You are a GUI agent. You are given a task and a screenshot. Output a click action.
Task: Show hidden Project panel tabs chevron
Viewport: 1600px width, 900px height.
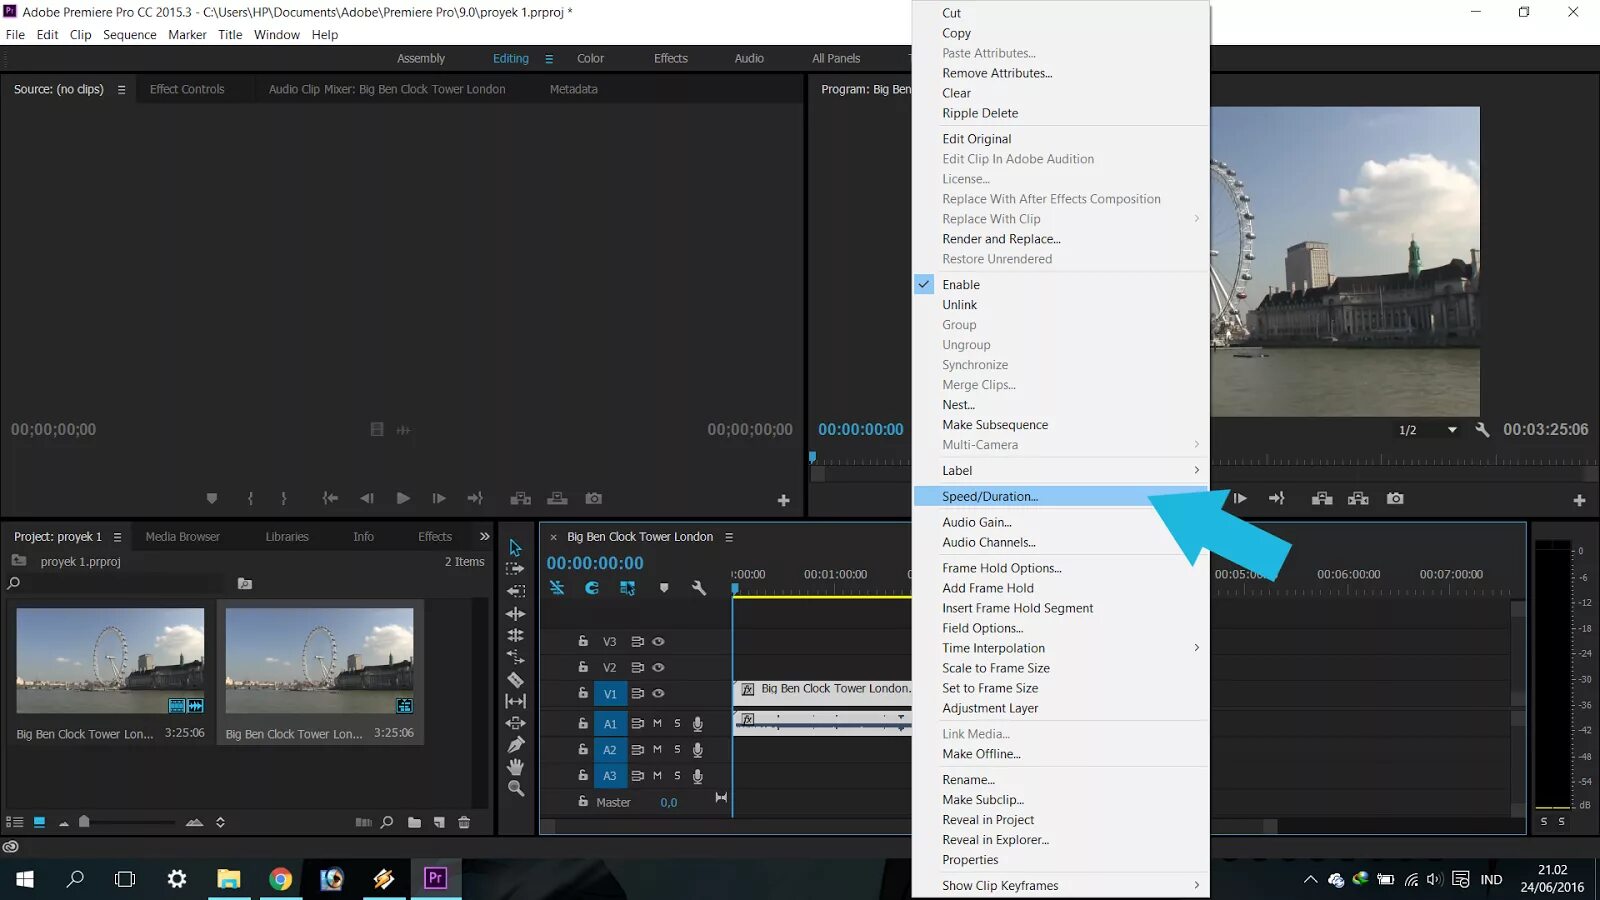tap(485, 536)
